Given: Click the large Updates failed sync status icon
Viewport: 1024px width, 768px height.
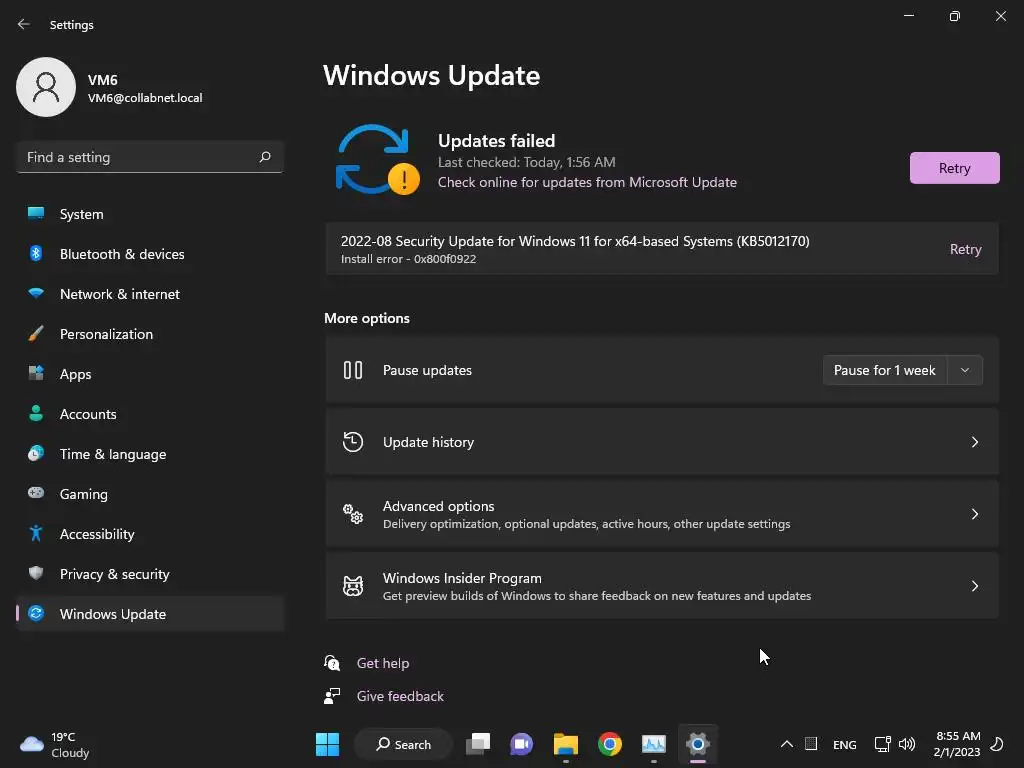Looking at the screenshot, I should click(x=377, y=160).
